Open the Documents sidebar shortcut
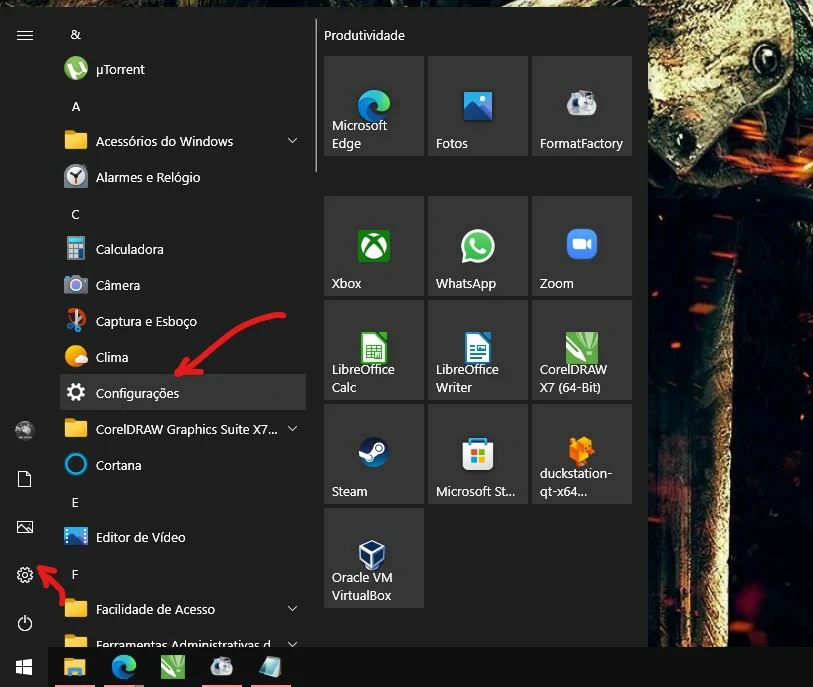Image resolution: width=813 pixels, height=687 pixels. point(24,479)
